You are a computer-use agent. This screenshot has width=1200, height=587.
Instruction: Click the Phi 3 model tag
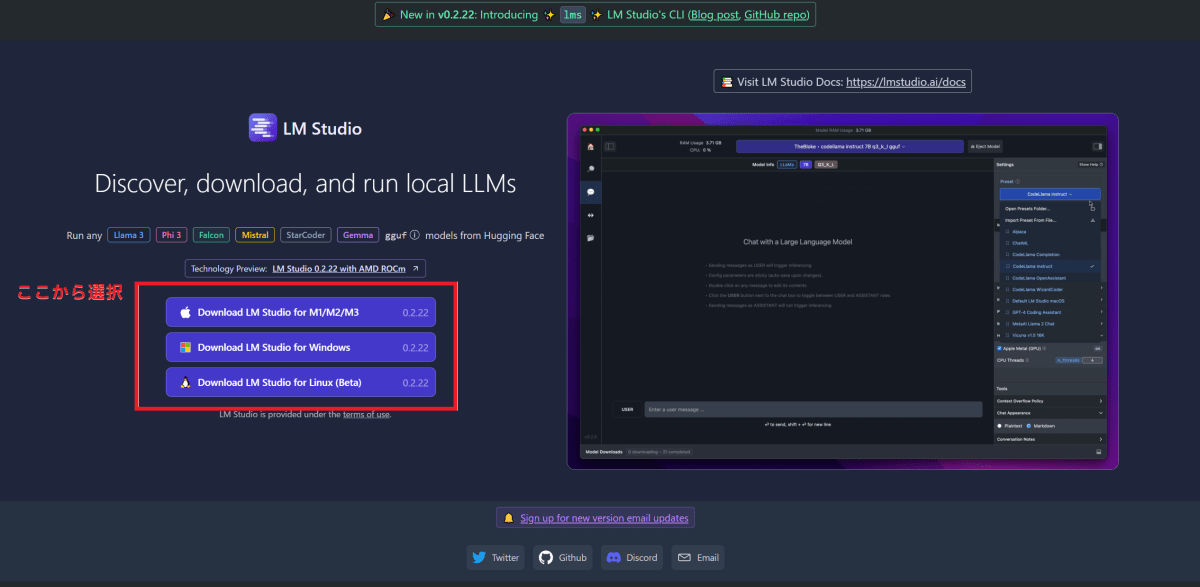pyautogui.click(x=171, y=236)
